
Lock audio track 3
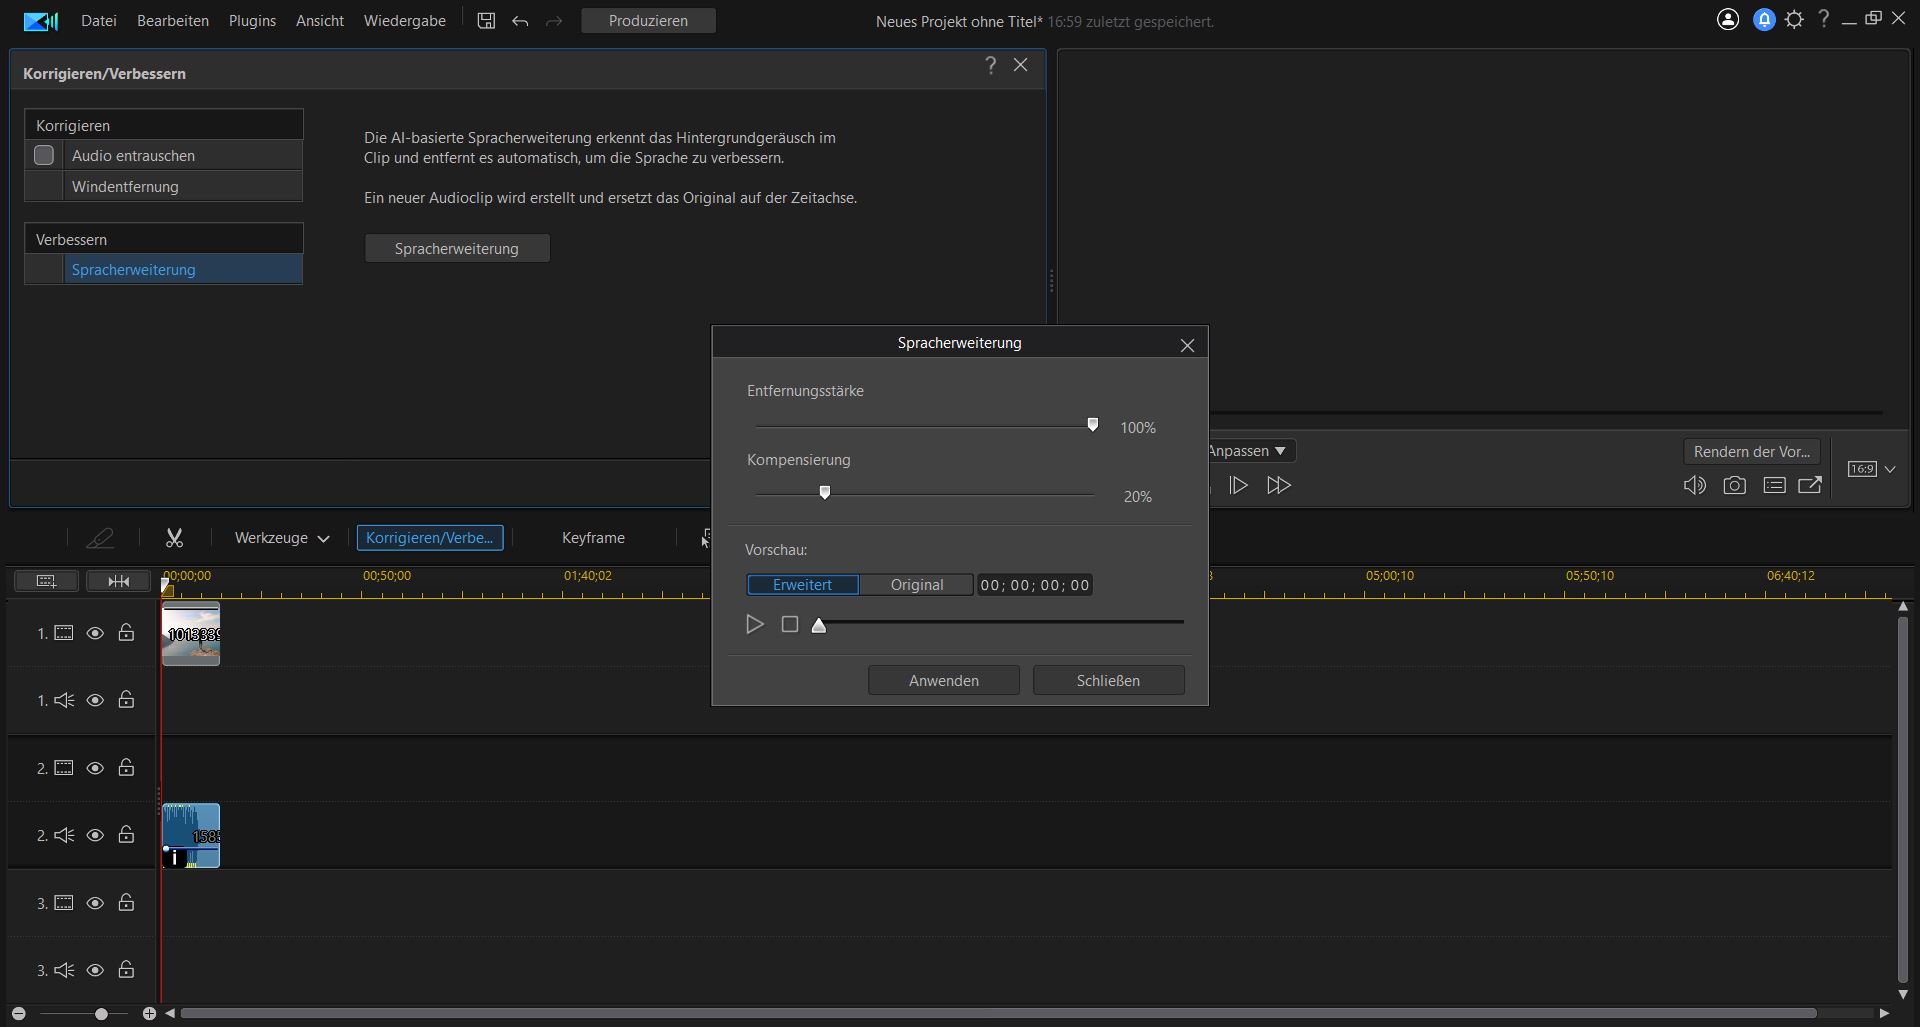coord(126,969)
